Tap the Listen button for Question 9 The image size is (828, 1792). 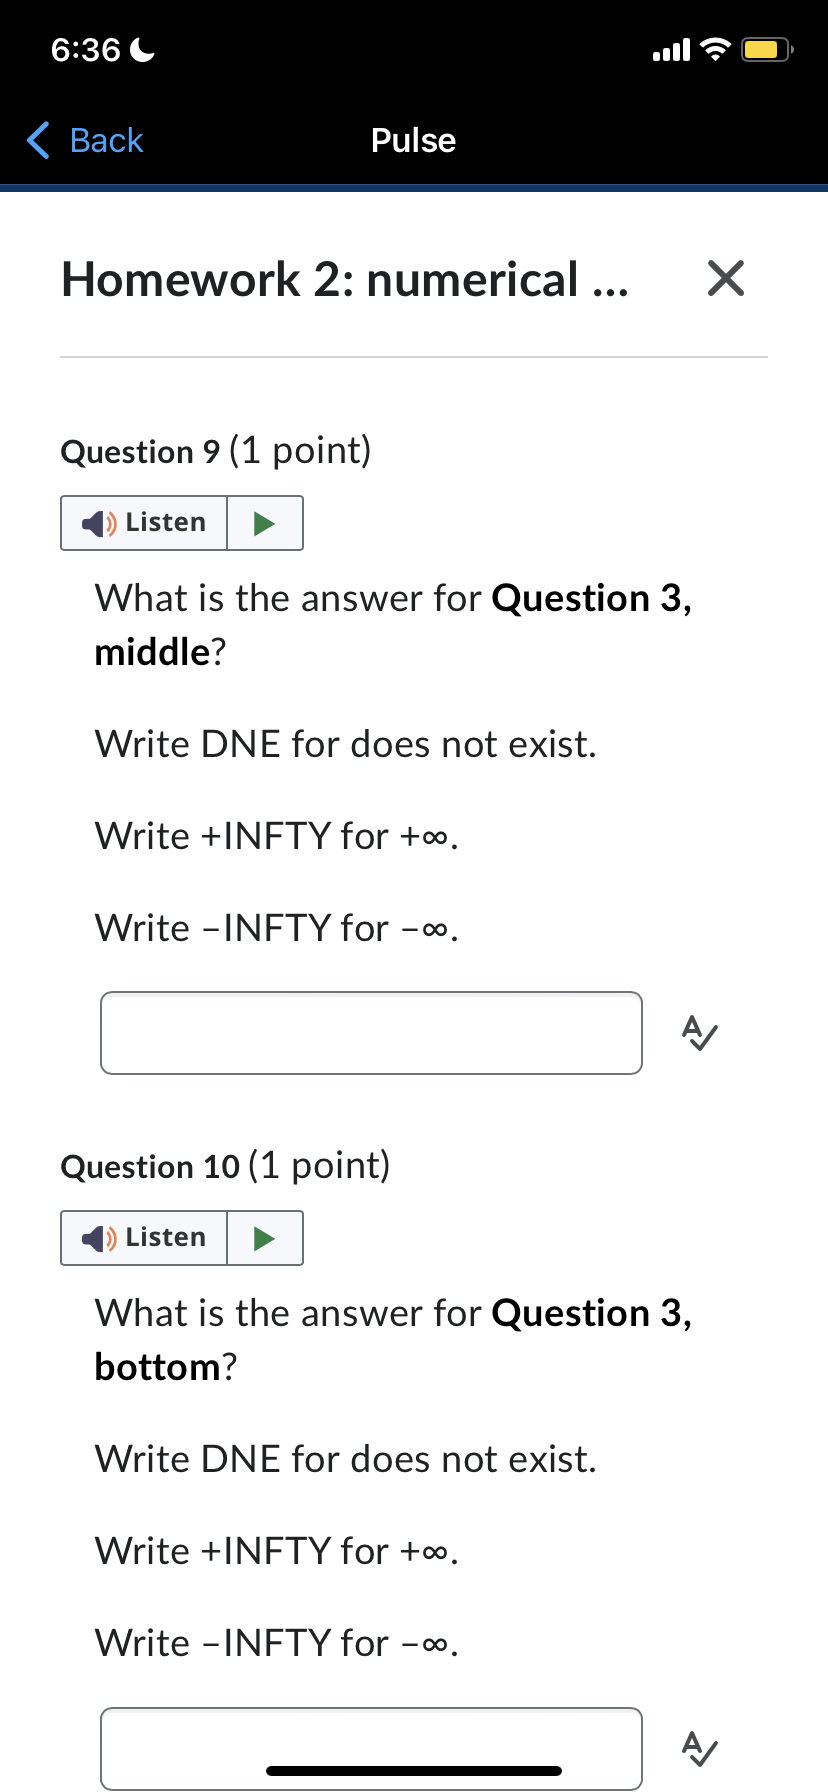click(143, 522)
